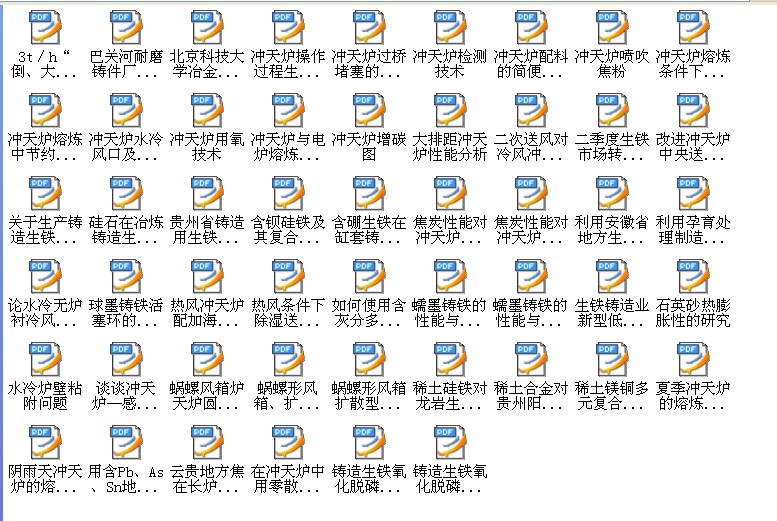Click file name 硅石在冶炼铸造生...
This screenshot has width=777, height=521.
126,230
